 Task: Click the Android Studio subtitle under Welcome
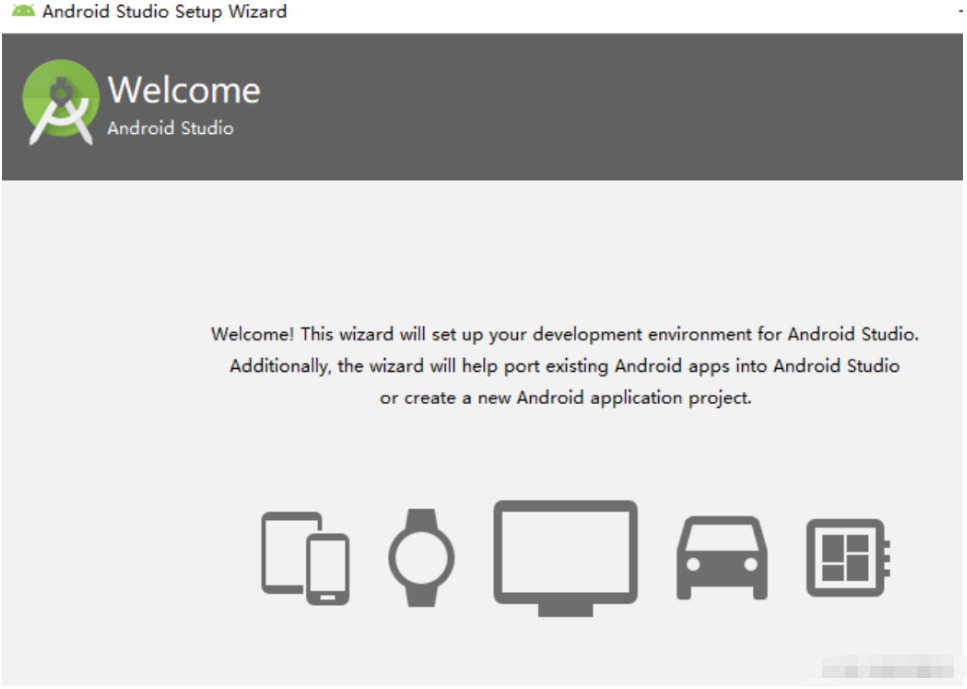point(170,129)
